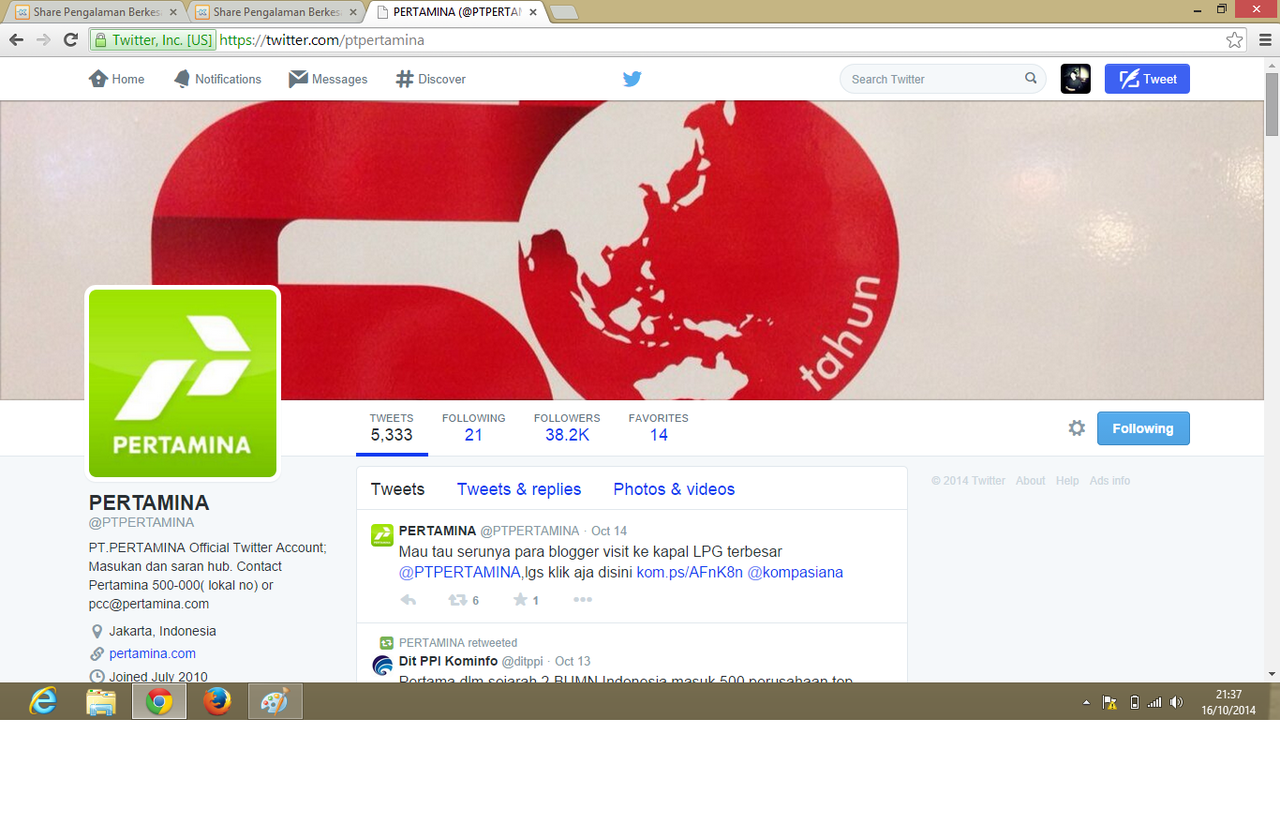Open more options on Oct 14 tweet
The image size is (1280, 824).
(583, 600)
